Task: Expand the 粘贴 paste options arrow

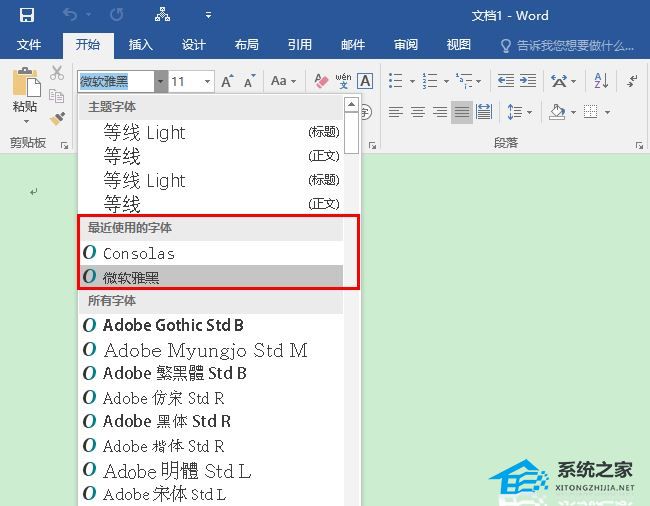Action: click(x=26, y=121)
